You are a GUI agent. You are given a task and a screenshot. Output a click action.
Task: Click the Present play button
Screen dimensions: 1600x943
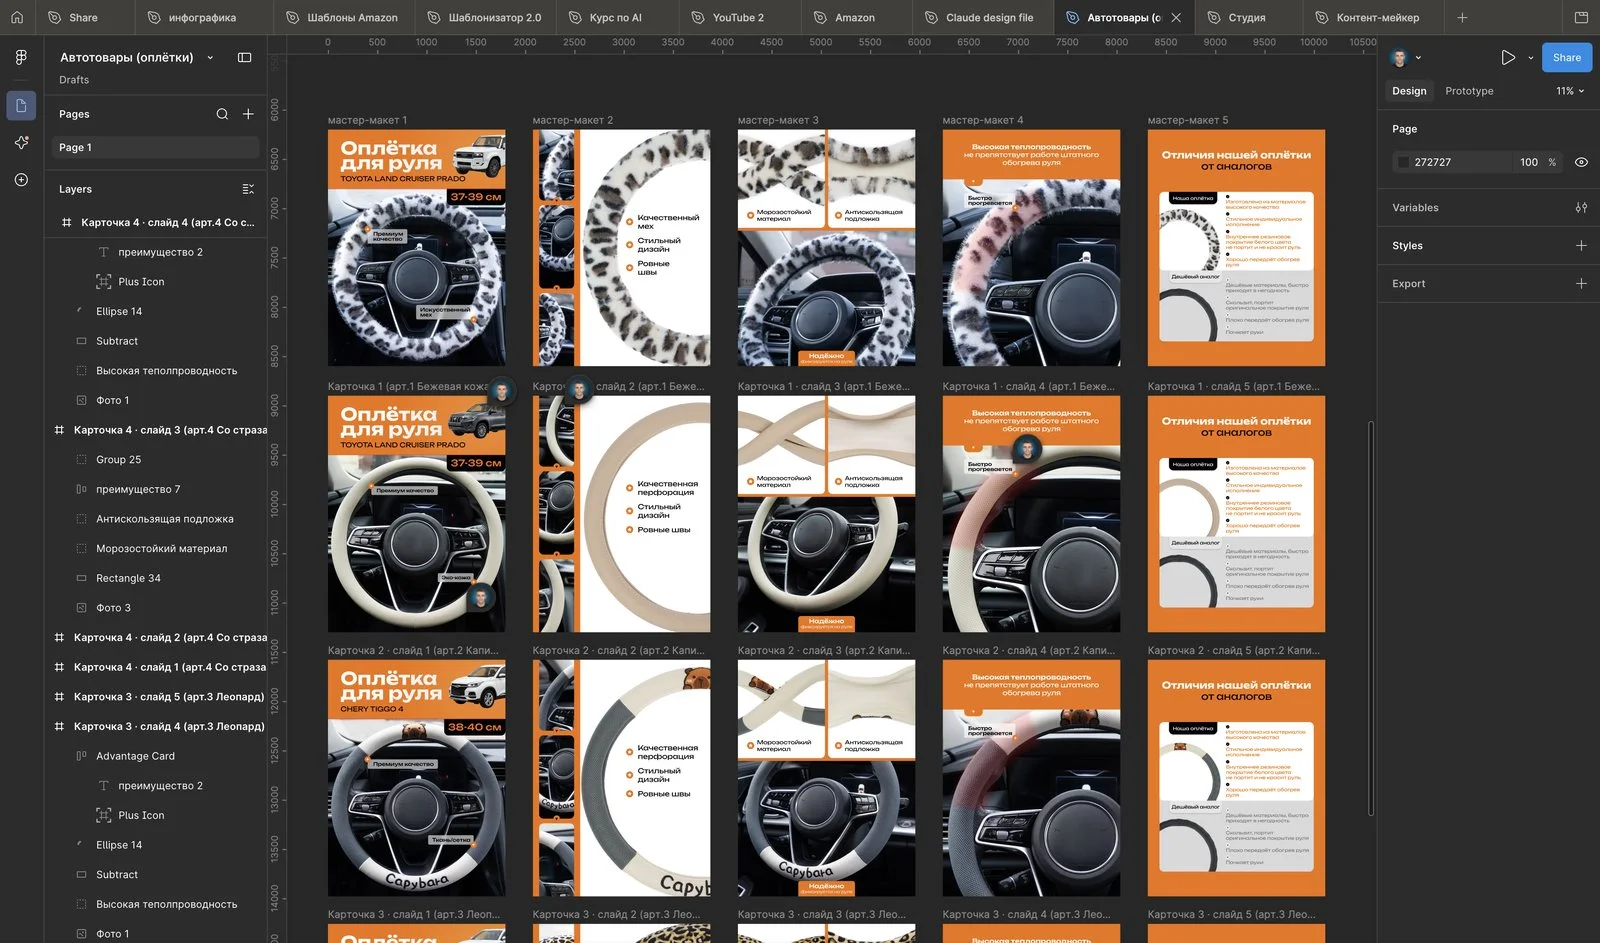(1508, 58)
